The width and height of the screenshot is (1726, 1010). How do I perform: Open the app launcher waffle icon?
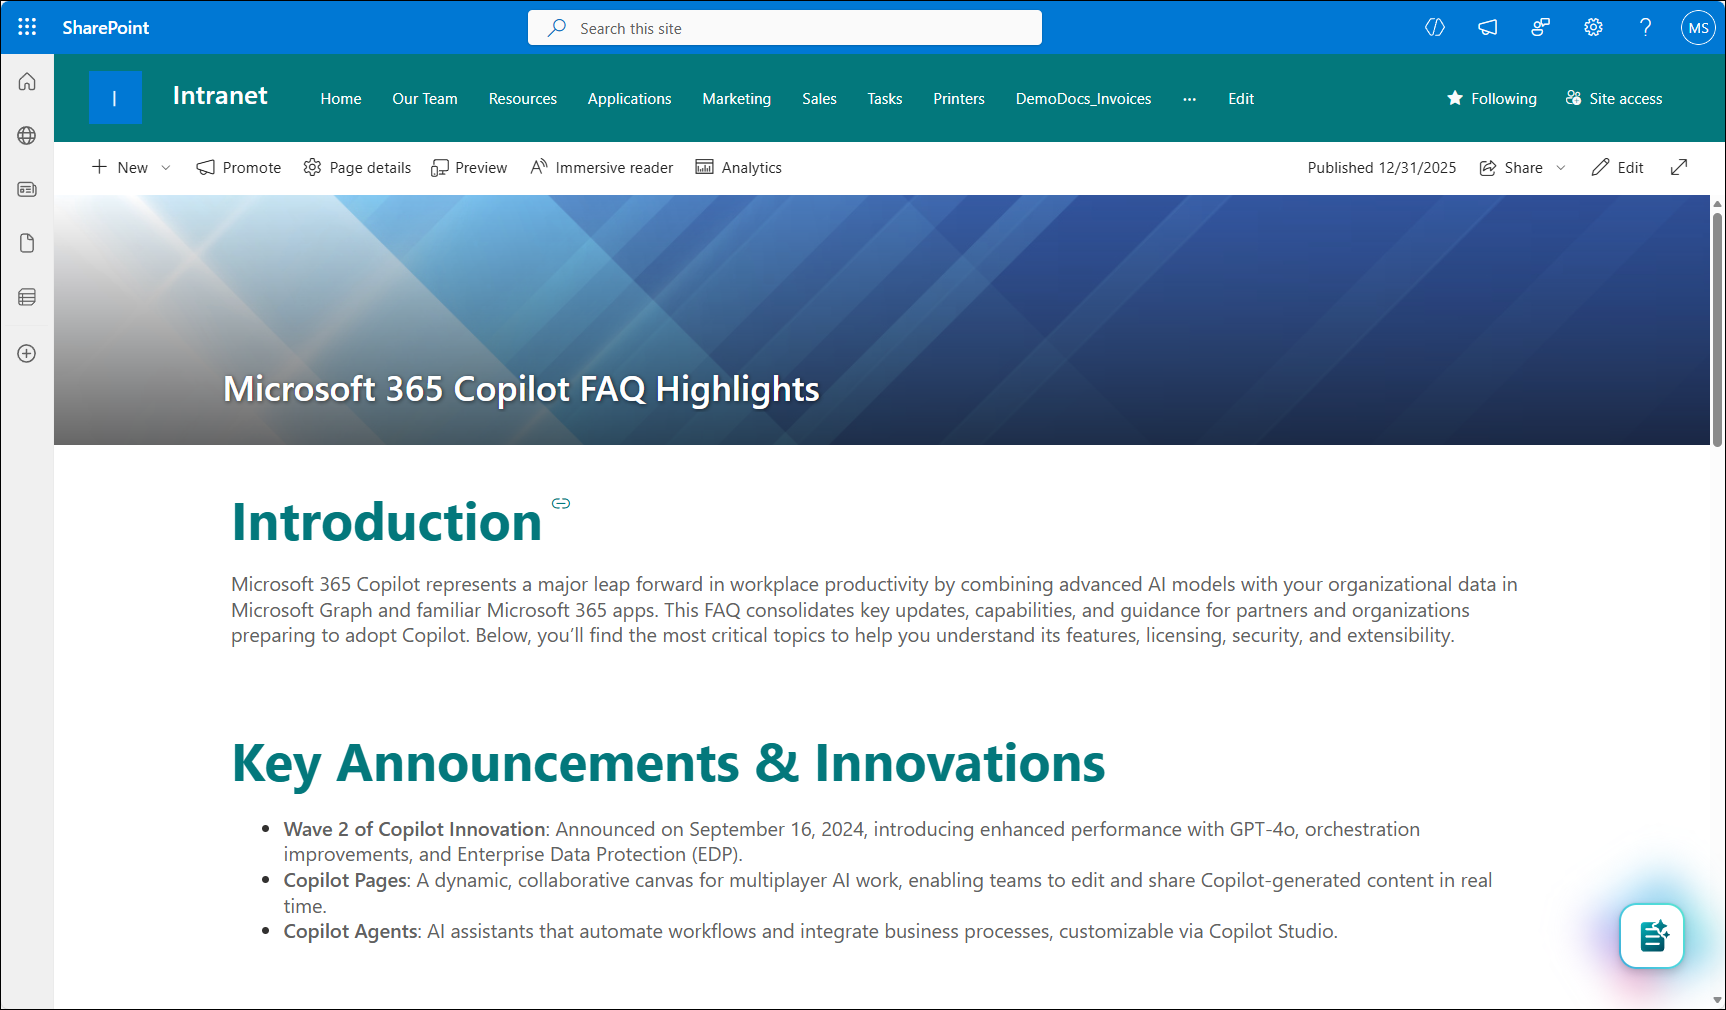coord(27,27)
